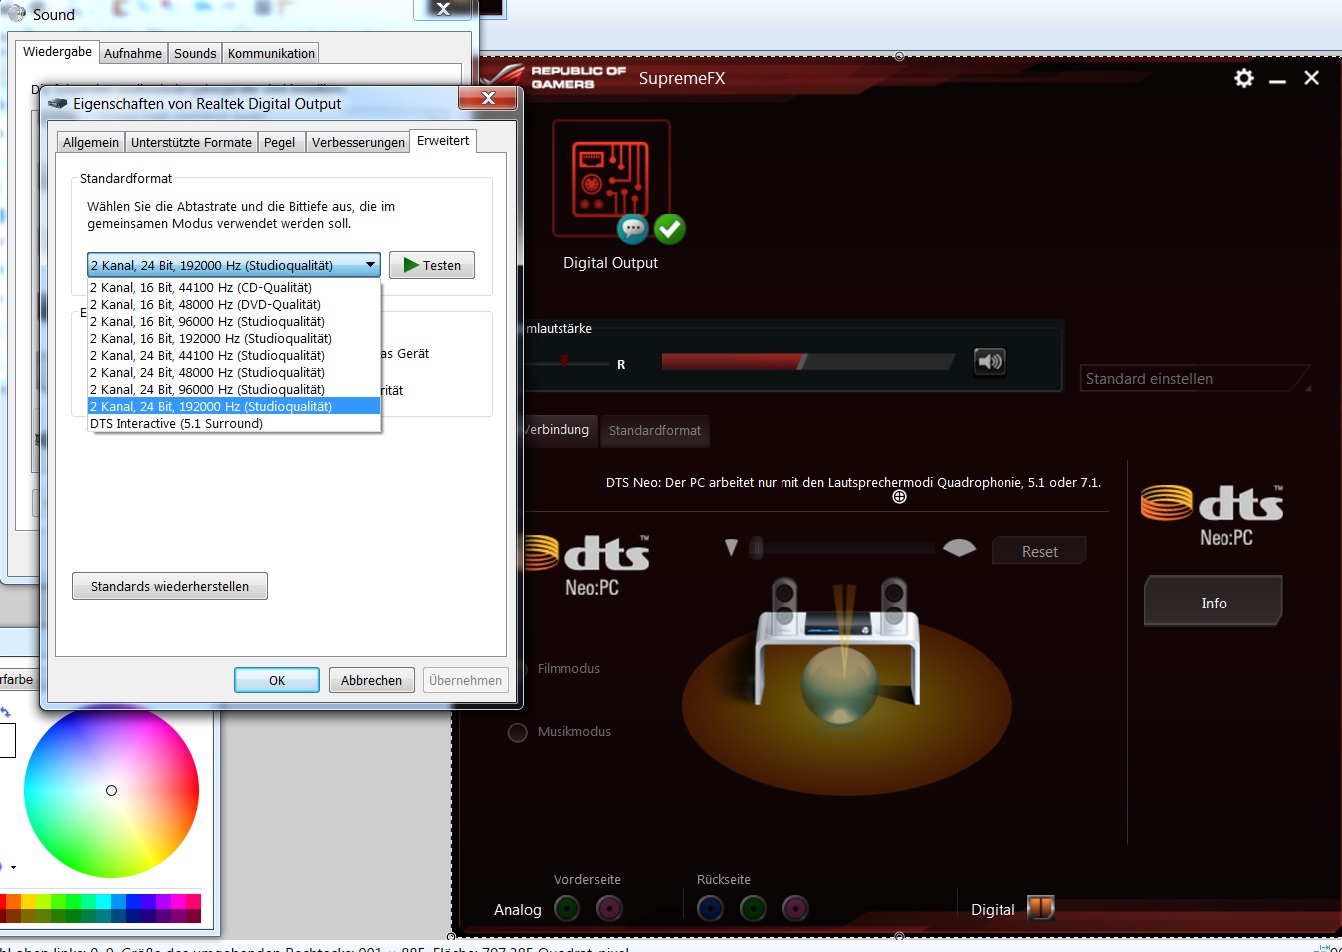Choose DTS Interactive (5.1 Surround)
The width and height of the screenshot is (1342, 952).
point(234,423)
